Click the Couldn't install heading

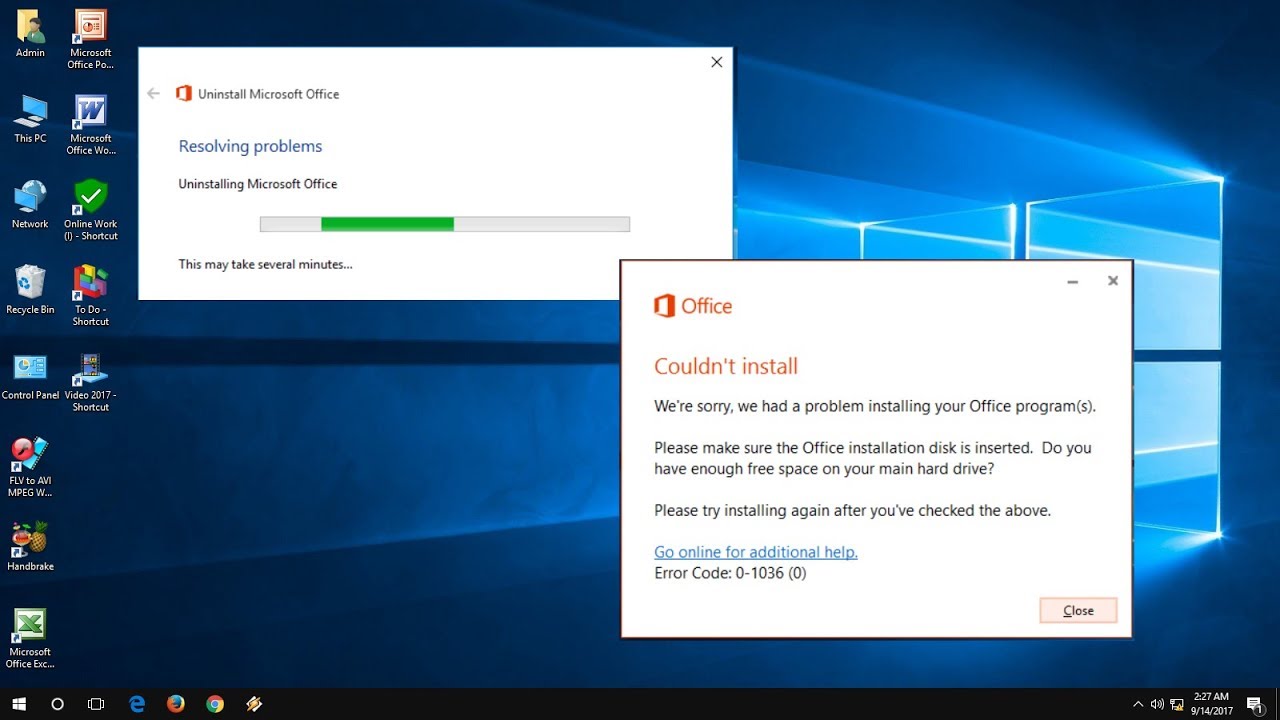[726, 366]
